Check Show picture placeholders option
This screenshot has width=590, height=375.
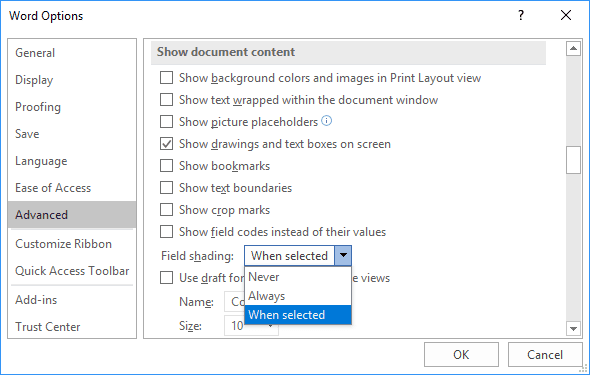click(x=166, y=121)
